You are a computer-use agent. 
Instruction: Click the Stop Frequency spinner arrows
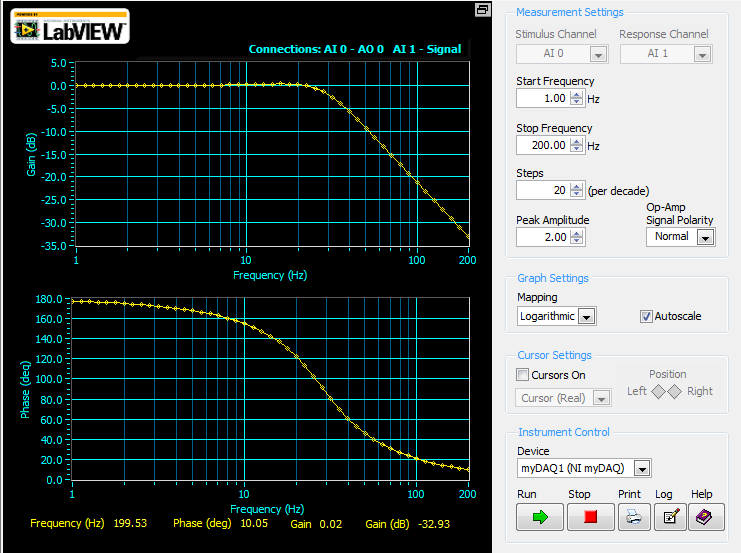577,145
